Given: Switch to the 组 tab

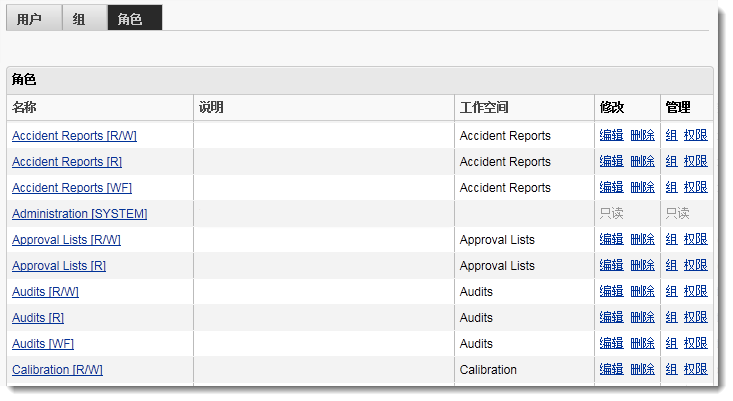Looking at the screenshot, I should tap(79, 19).
